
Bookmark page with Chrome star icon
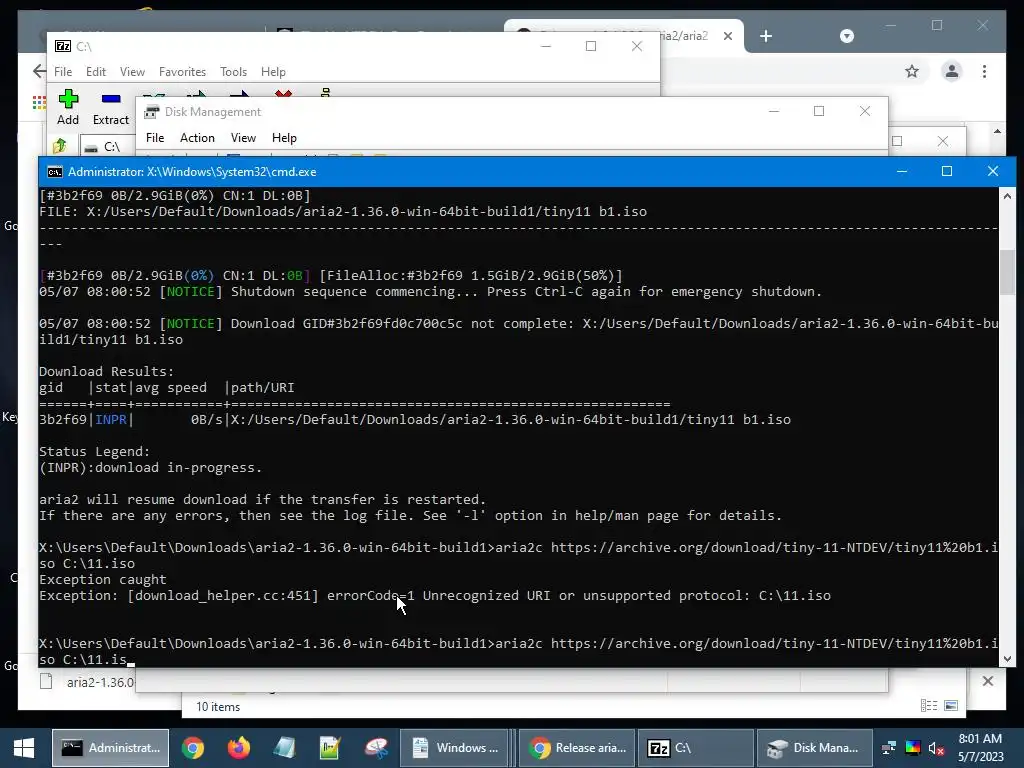coord(912,71)
